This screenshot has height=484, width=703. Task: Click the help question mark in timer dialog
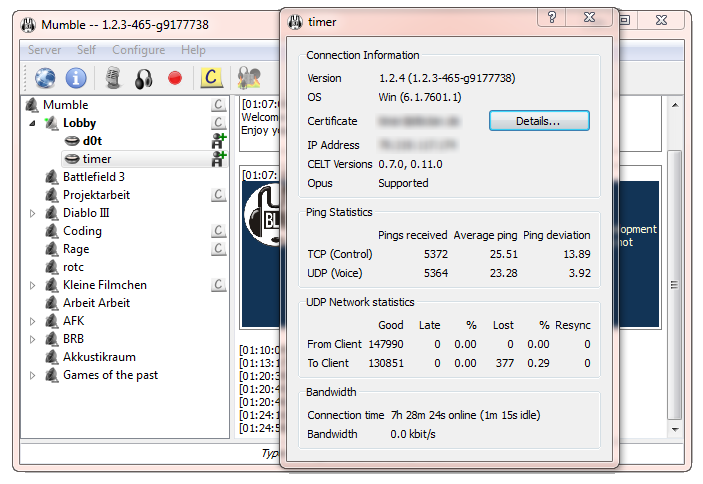[551, 17]
